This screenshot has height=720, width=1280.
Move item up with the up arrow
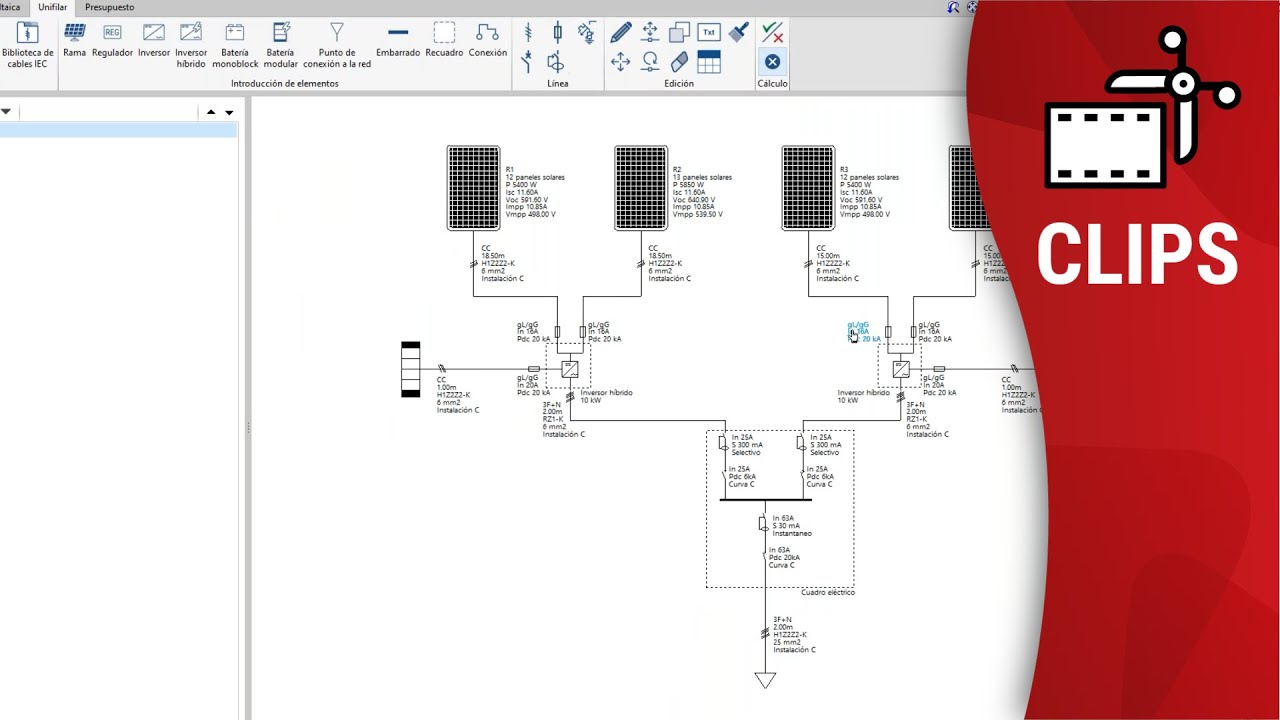point(211,112)
